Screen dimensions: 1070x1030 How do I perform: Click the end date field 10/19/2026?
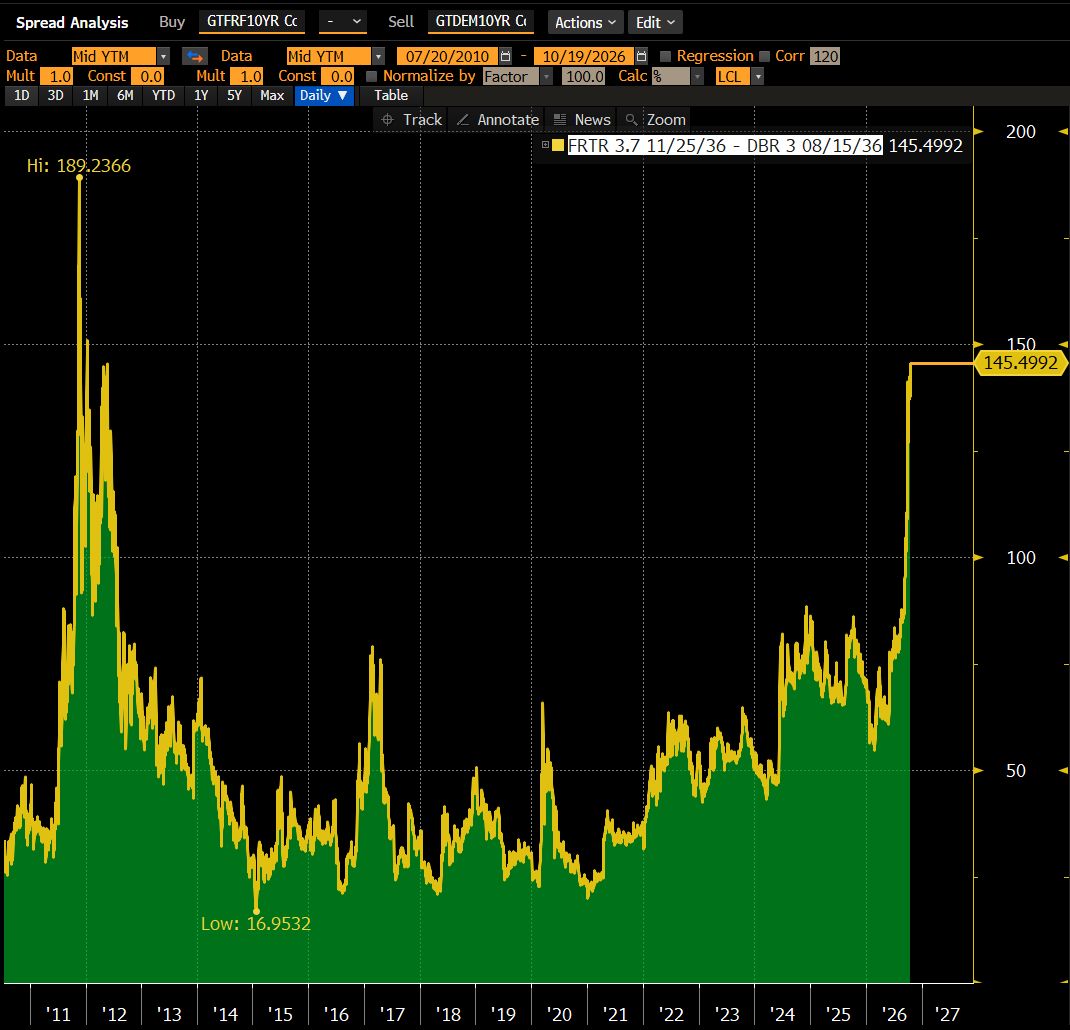pyautogui.click(x=583, y=56)
